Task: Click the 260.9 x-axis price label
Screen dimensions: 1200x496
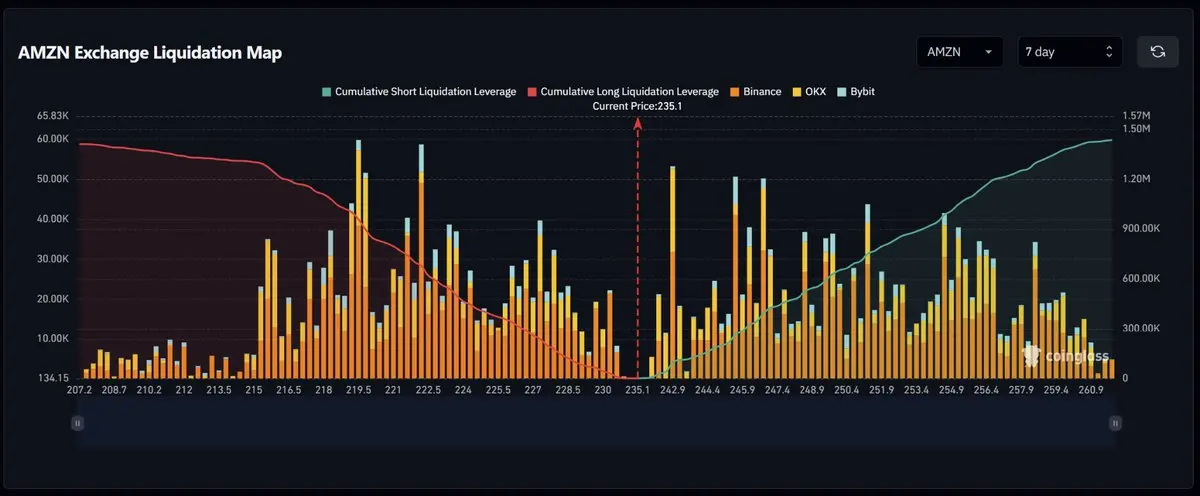Action: click(x=1091, y=391)
